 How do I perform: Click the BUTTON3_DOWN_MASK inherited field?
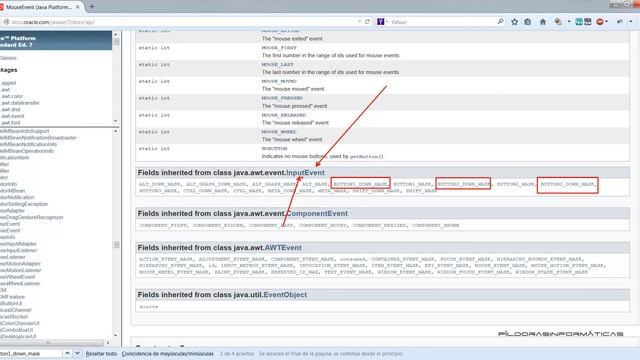click(568, 184)
